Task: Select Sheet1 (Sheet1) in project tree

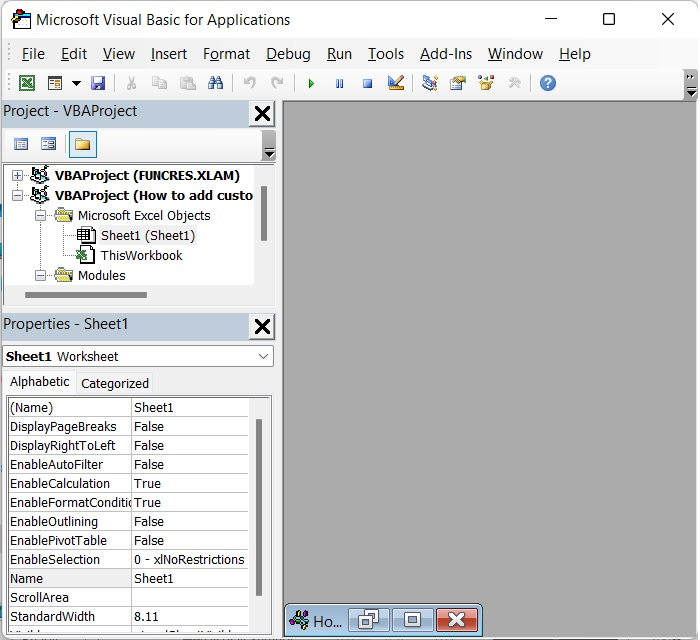Action: click(148, 235)
